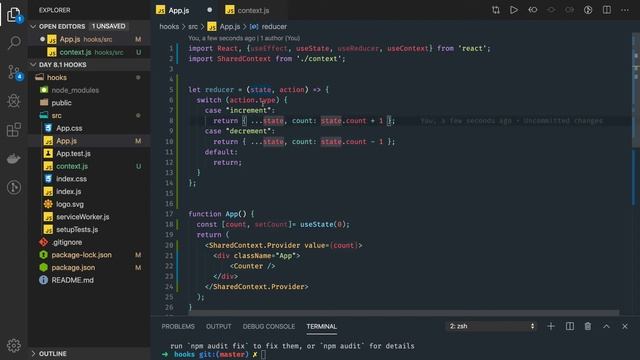This screenshot has width=640, height=360.
Task: Open context.js in Open Editors list
Action: pyautogui.click(x=89, y=52)
